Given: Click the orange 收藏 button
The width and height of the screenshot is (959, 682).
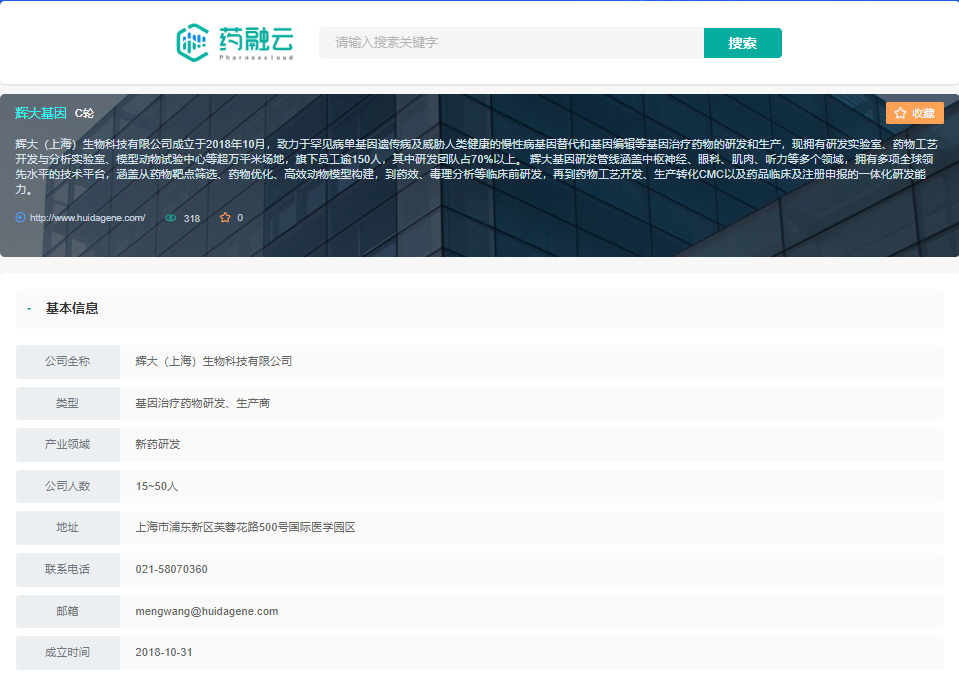Looking at the screenshot, I should tap(914, 113).
